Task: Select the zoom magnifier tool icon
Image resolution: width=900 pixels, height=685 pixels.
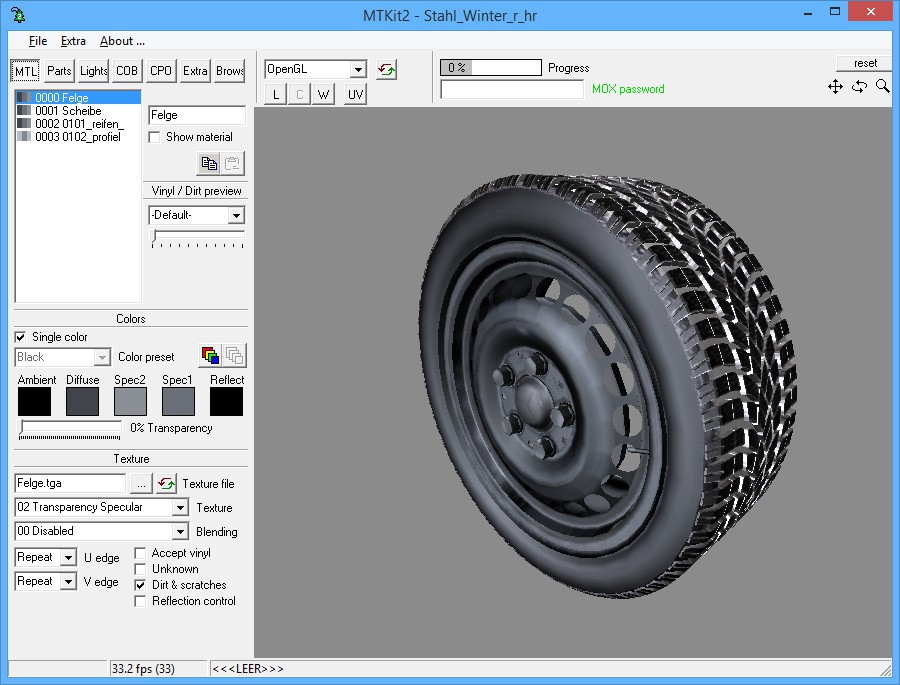Action: coord(882,87)
